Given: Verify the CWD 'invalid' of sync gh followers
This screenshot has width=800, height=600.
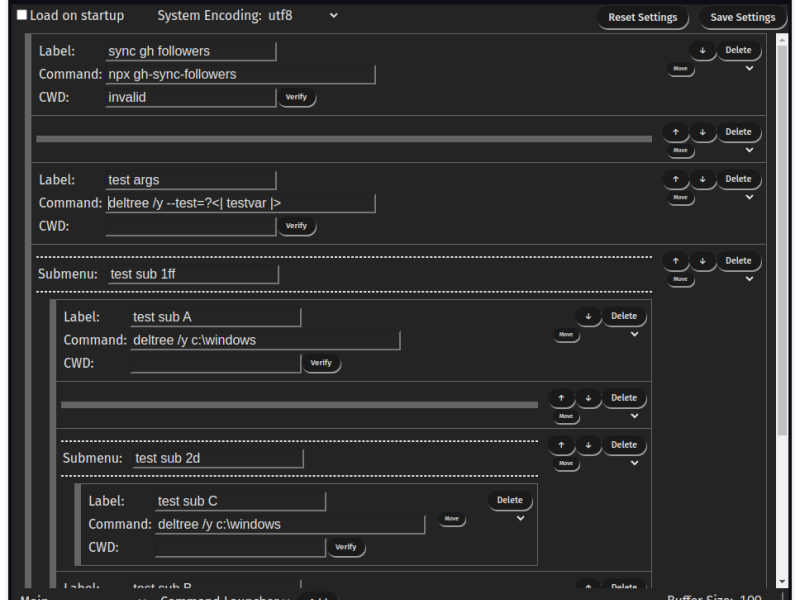Looking at the screenshot, I should point(296,97).
